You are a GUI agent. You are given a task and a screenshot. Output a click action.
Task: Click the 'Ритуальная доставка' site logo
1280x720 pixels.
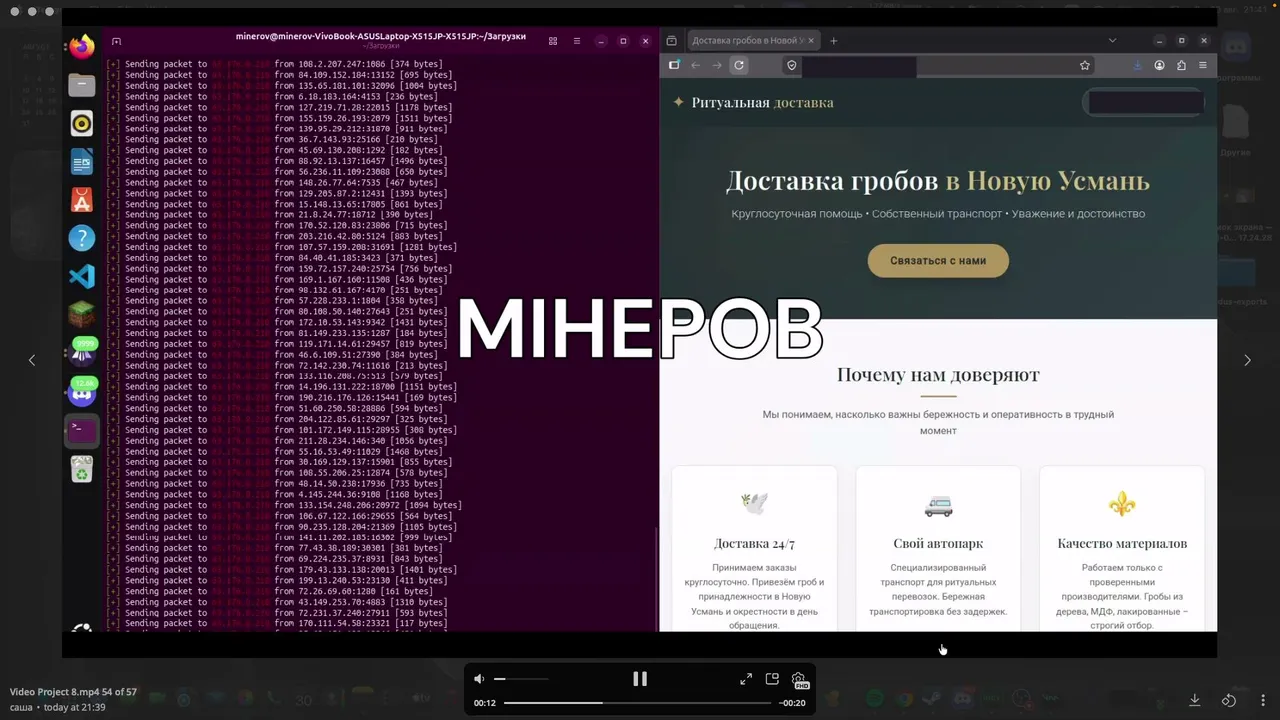pos(753,102)
